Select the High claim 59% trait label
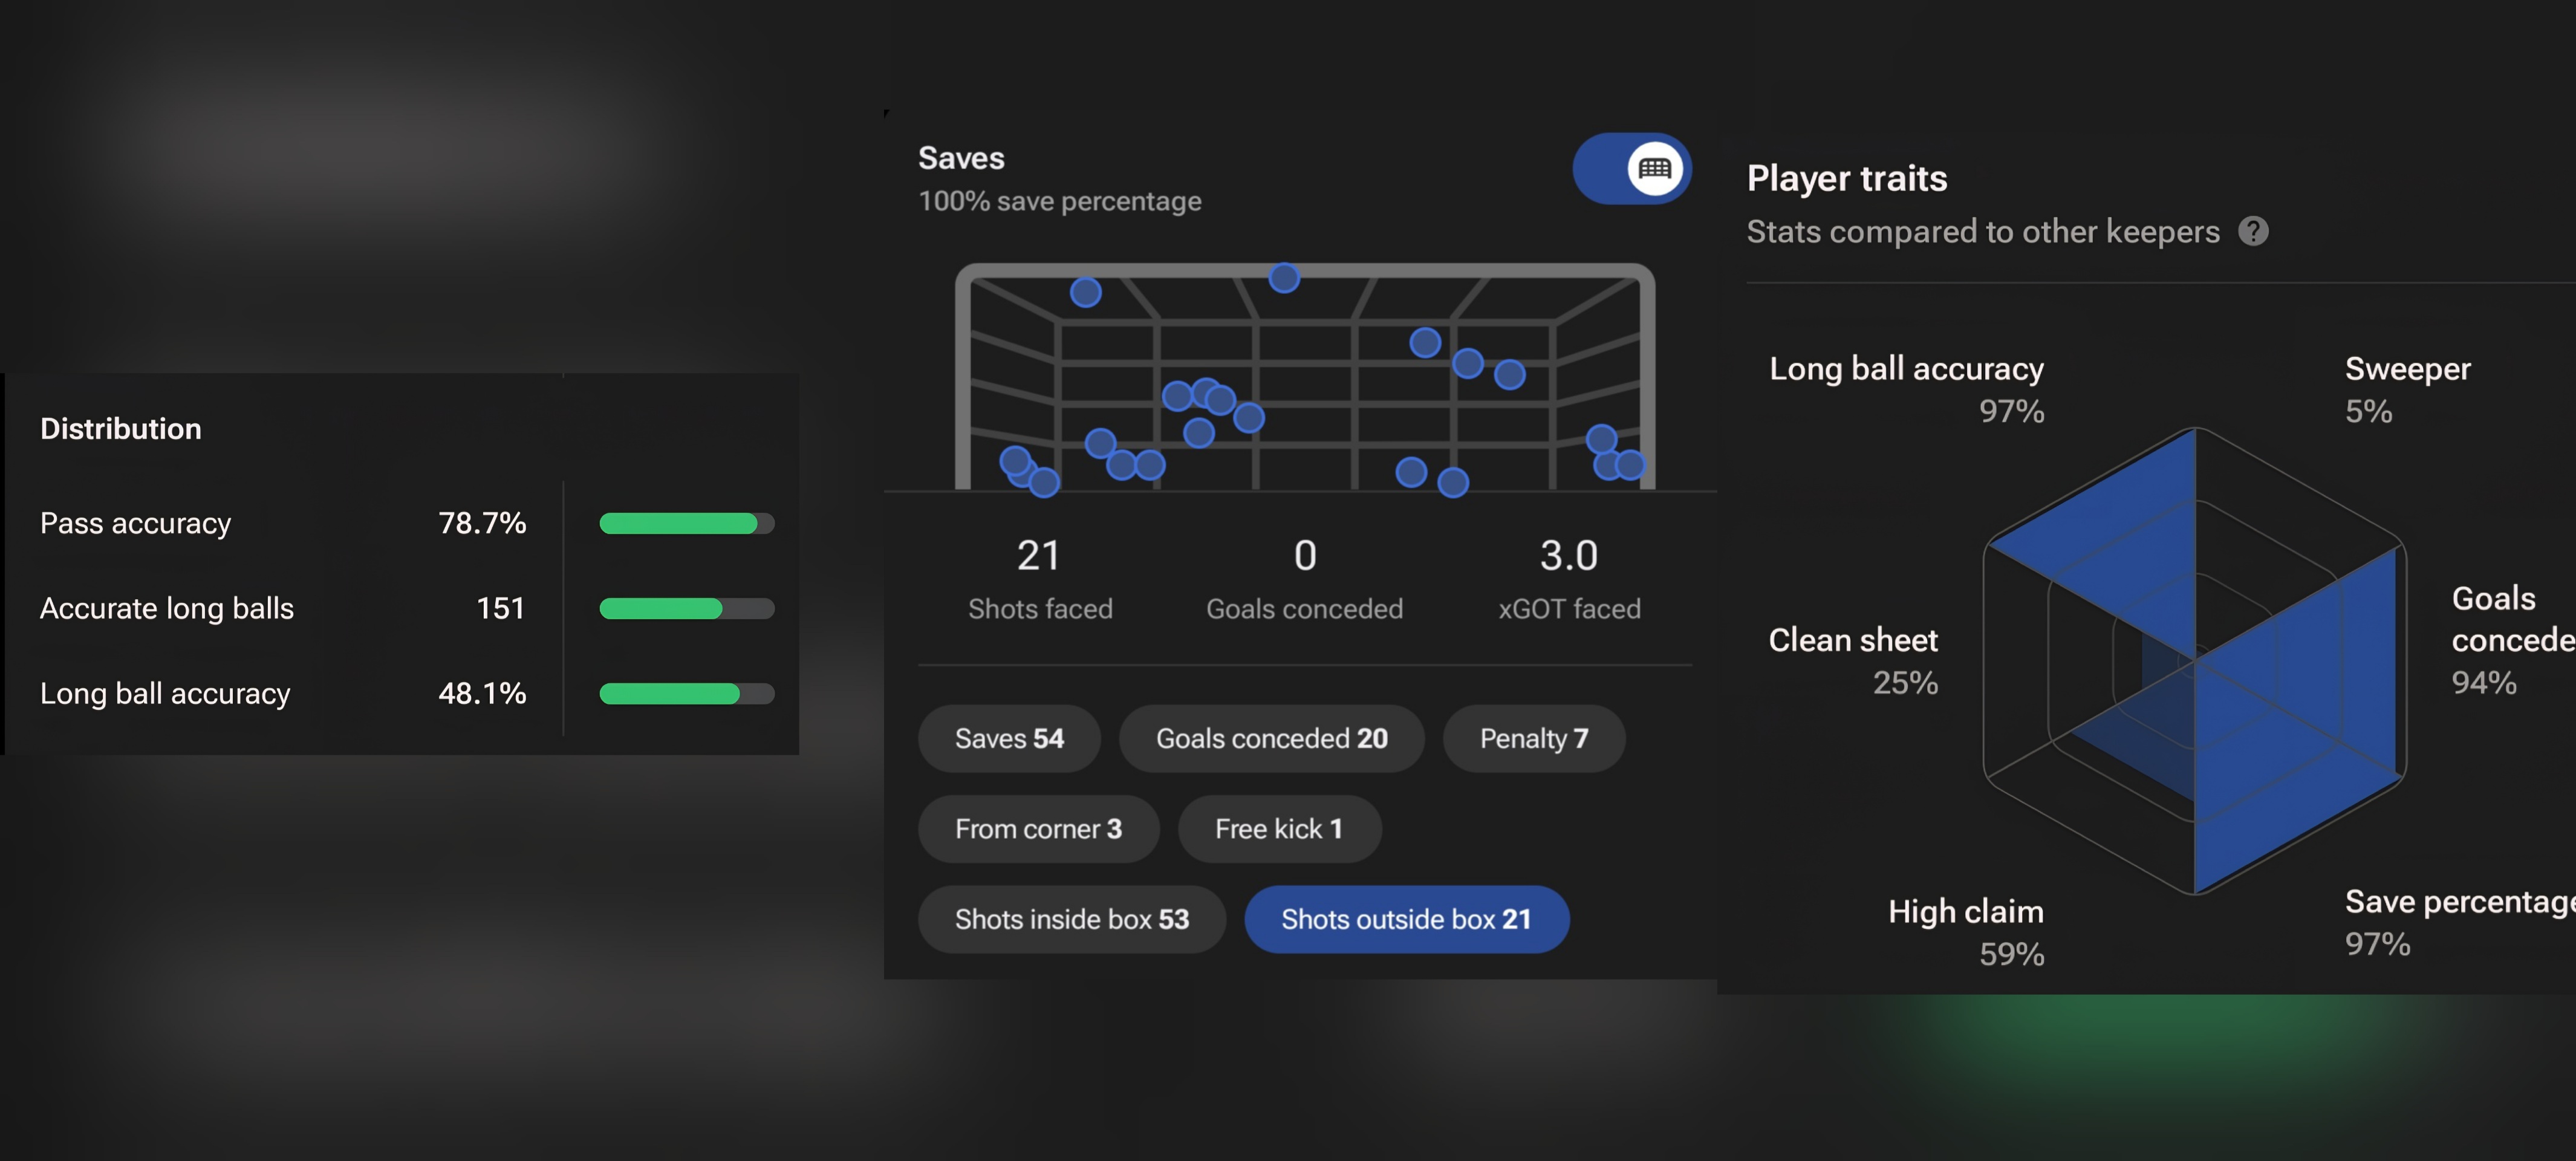The width and height of the screenshot is (2576, 1161). [x=1965, y=931]
